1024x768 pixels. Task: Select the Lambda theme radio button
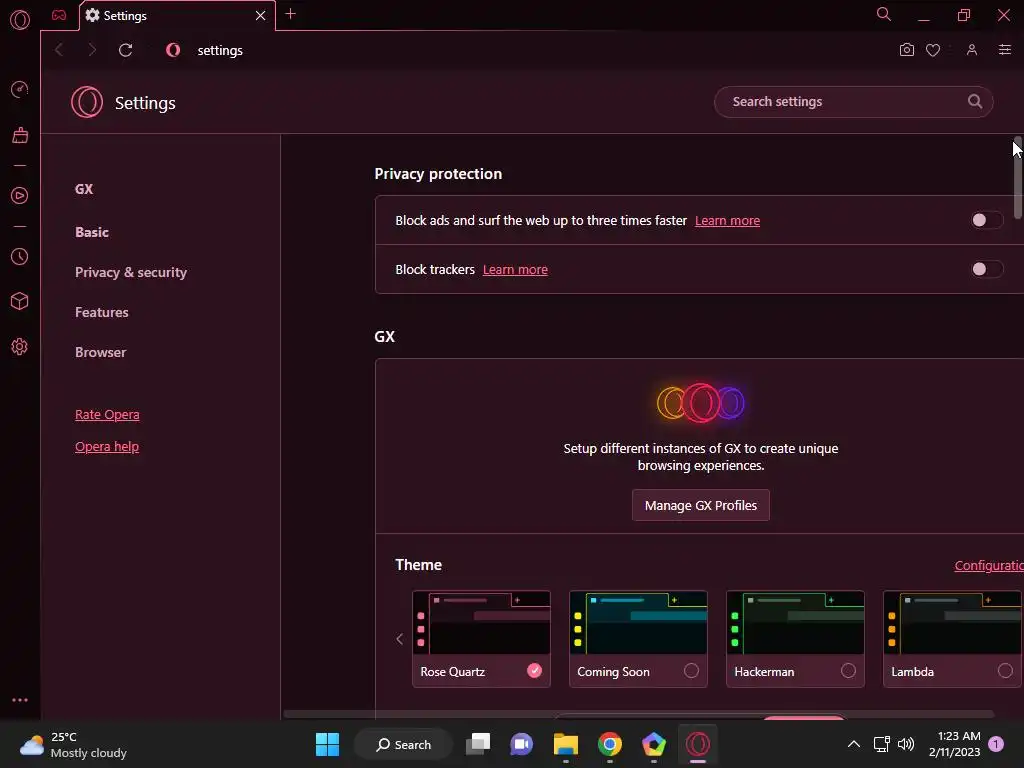[x=1005, y=671]
